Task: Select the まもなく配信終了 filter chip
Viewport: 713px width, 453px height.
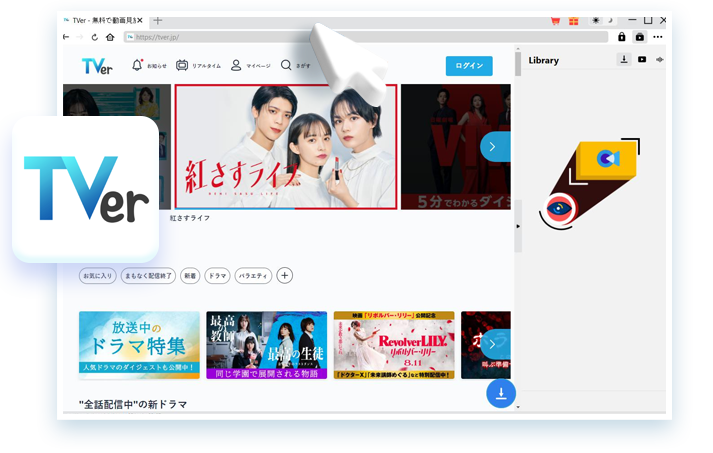Action: tap(148, 276)
